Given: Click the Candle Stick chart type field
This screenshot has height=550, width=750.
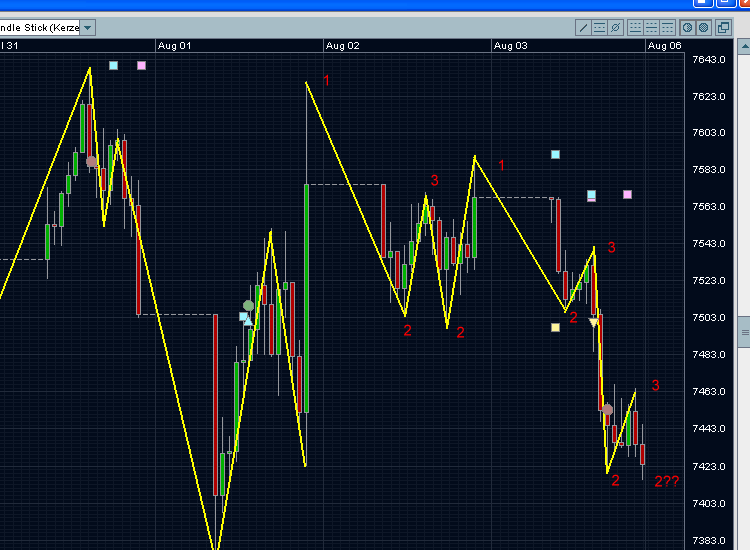Looking at the screenshot, I should [40, 28].
